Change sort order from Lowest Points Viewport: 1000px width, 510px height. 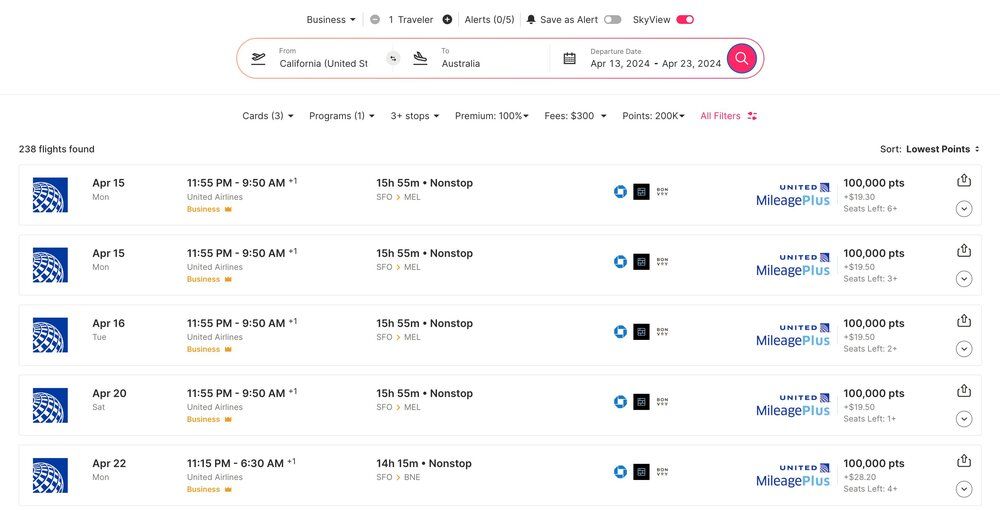943,149
